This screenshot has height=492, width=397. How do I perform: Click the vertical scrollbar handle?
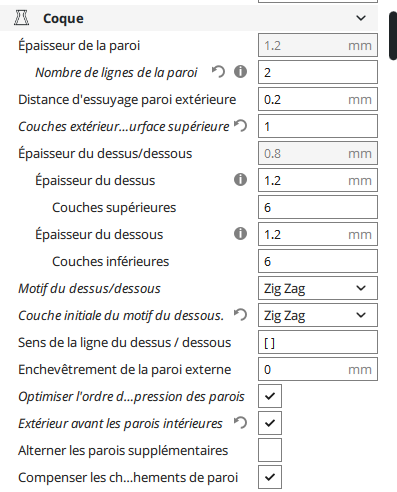[x=393, y=36]
